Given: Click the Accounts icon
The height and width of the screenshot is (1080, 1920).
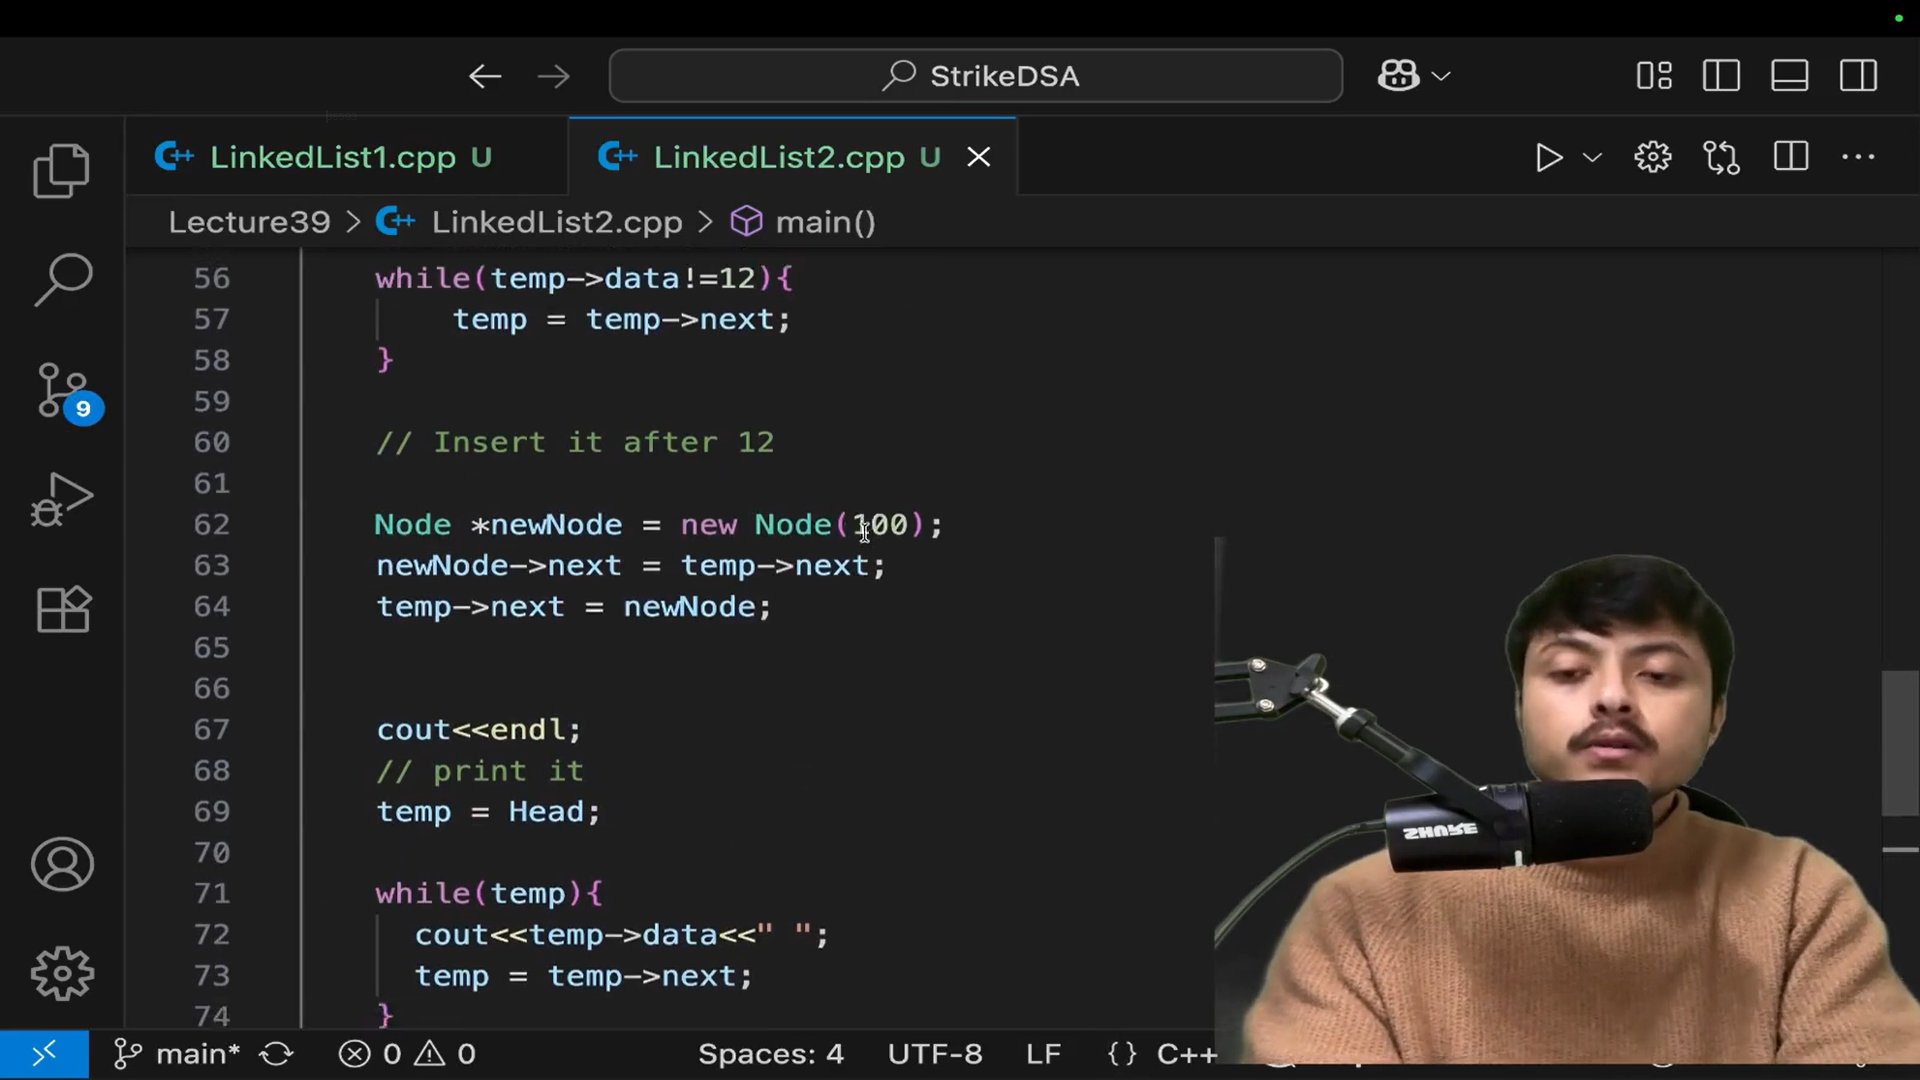Looking at the screenshot, I should click(x=62, y=865).
